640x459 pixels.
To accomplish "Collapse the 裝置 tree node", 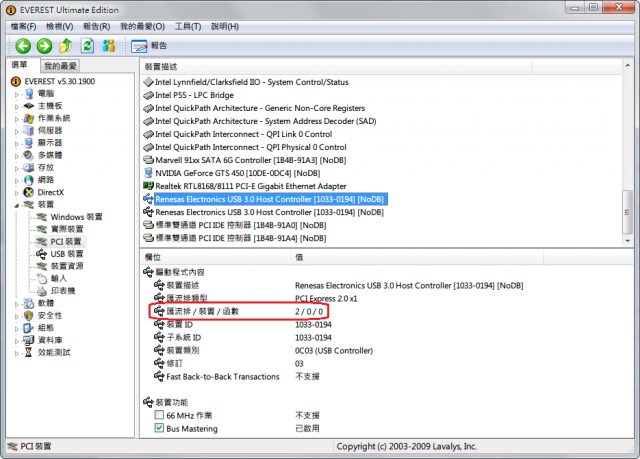I will click(x=17, y=205).
